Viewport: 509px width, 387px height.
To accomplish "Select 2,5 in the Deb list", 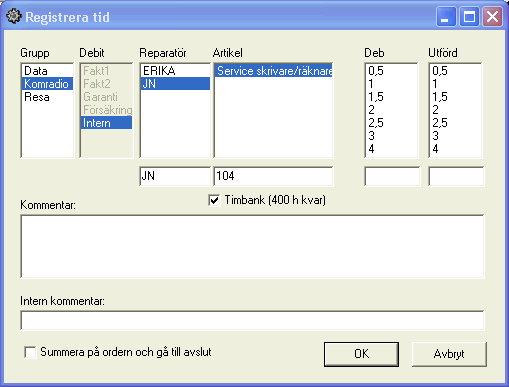I will 391,123.
